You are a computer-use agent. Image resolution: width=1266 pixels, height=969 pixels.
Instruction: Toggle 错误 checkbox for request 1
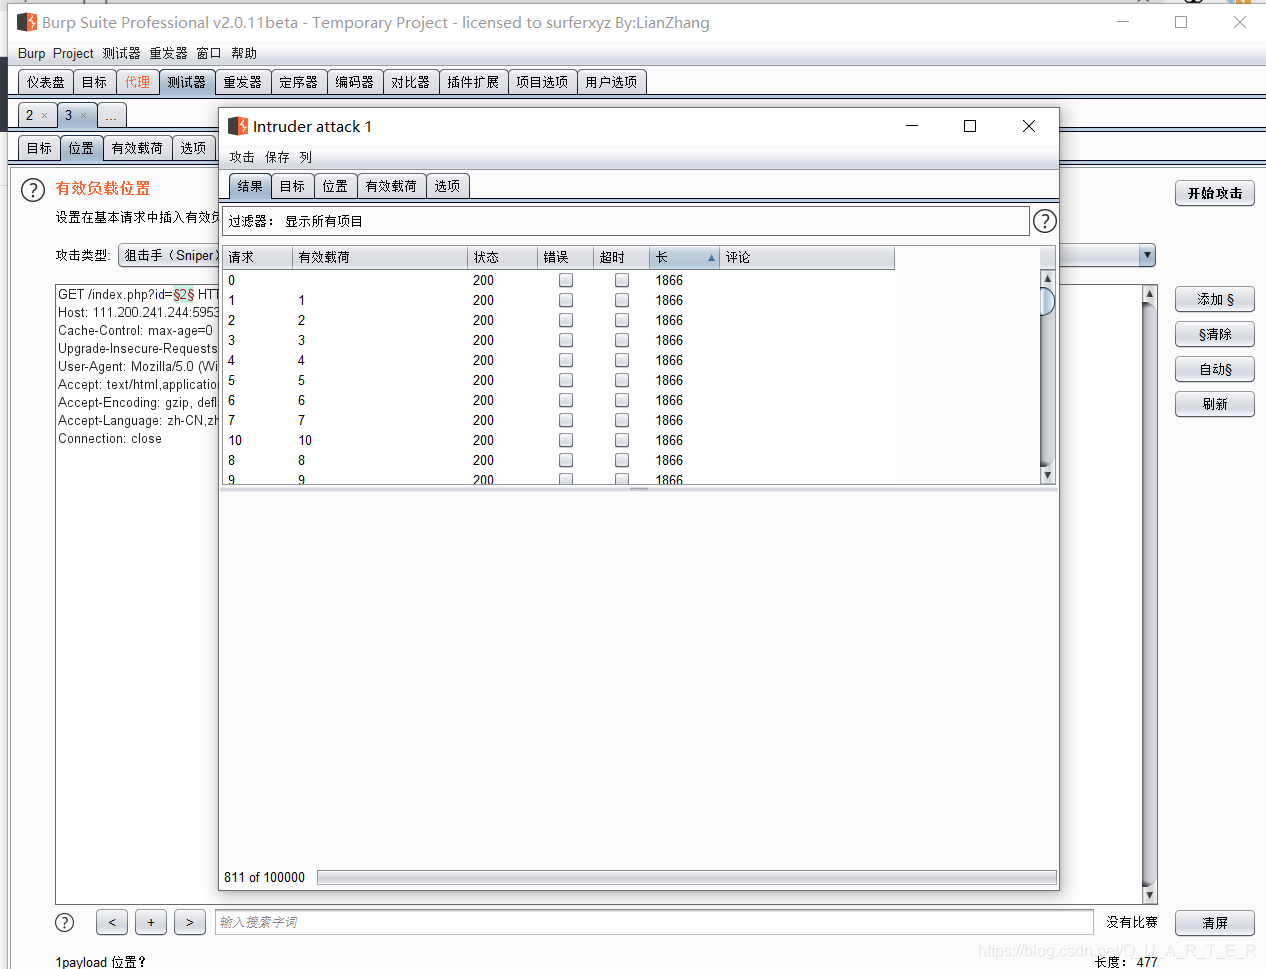point(566,300)
